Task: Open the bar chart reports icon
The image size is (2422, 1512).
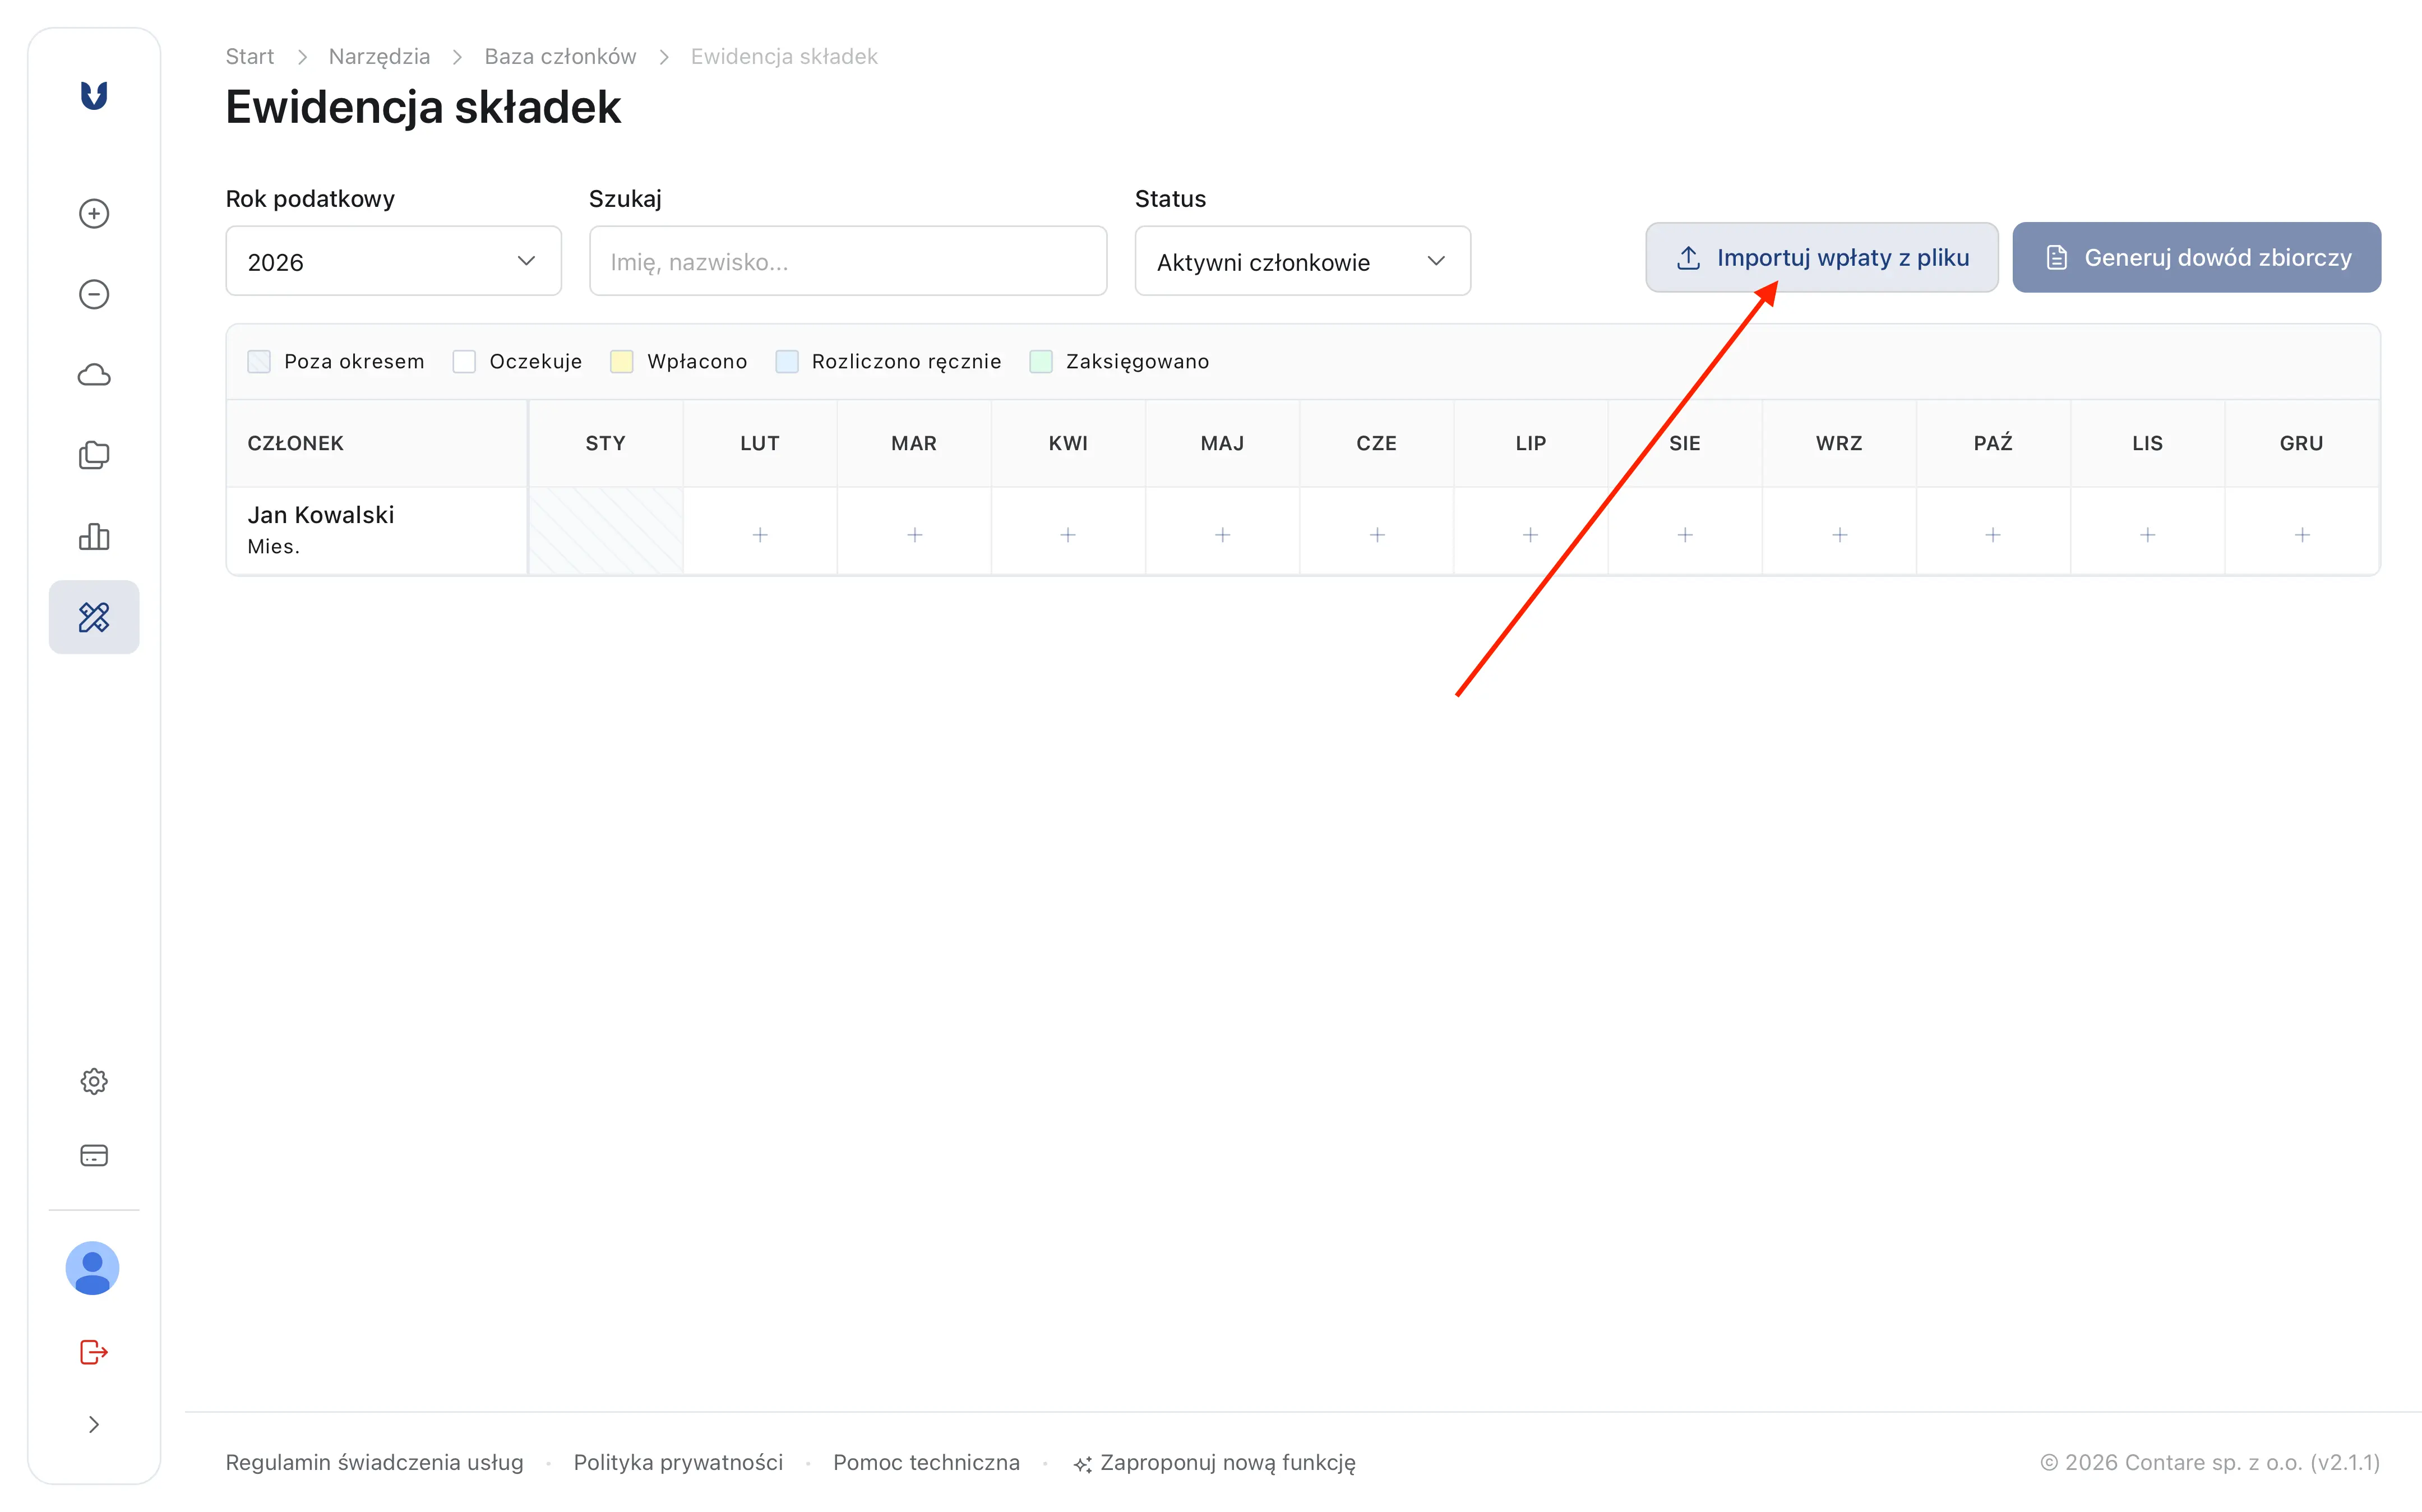Action: pyautogui.click(x=94, y=536)
